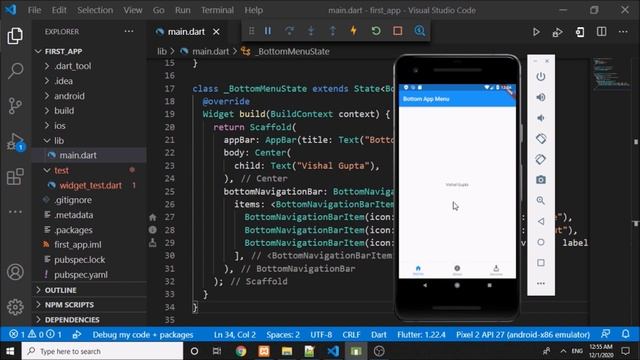640x360 pixels.
Task: Click emulator Home circle button
Action: coord(541,242)
